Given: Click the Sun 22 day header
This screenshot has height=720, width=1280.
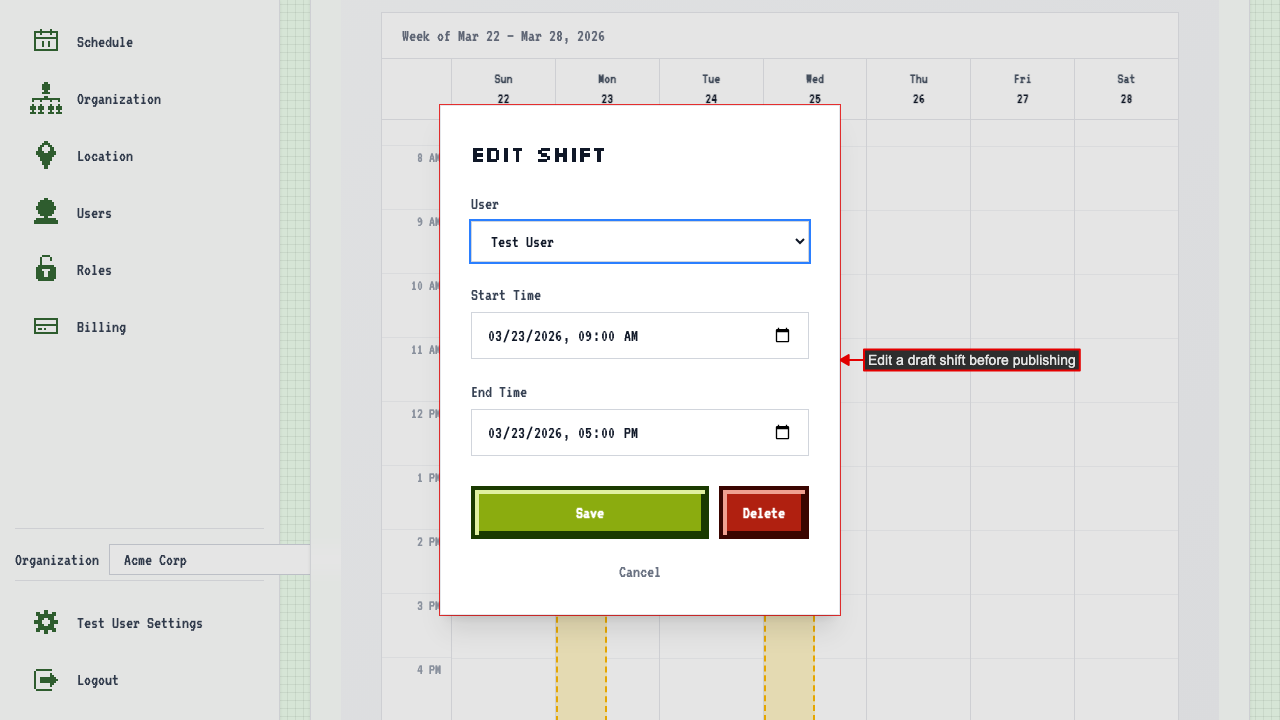Looking at the screenshot, I should coord(503,88).
